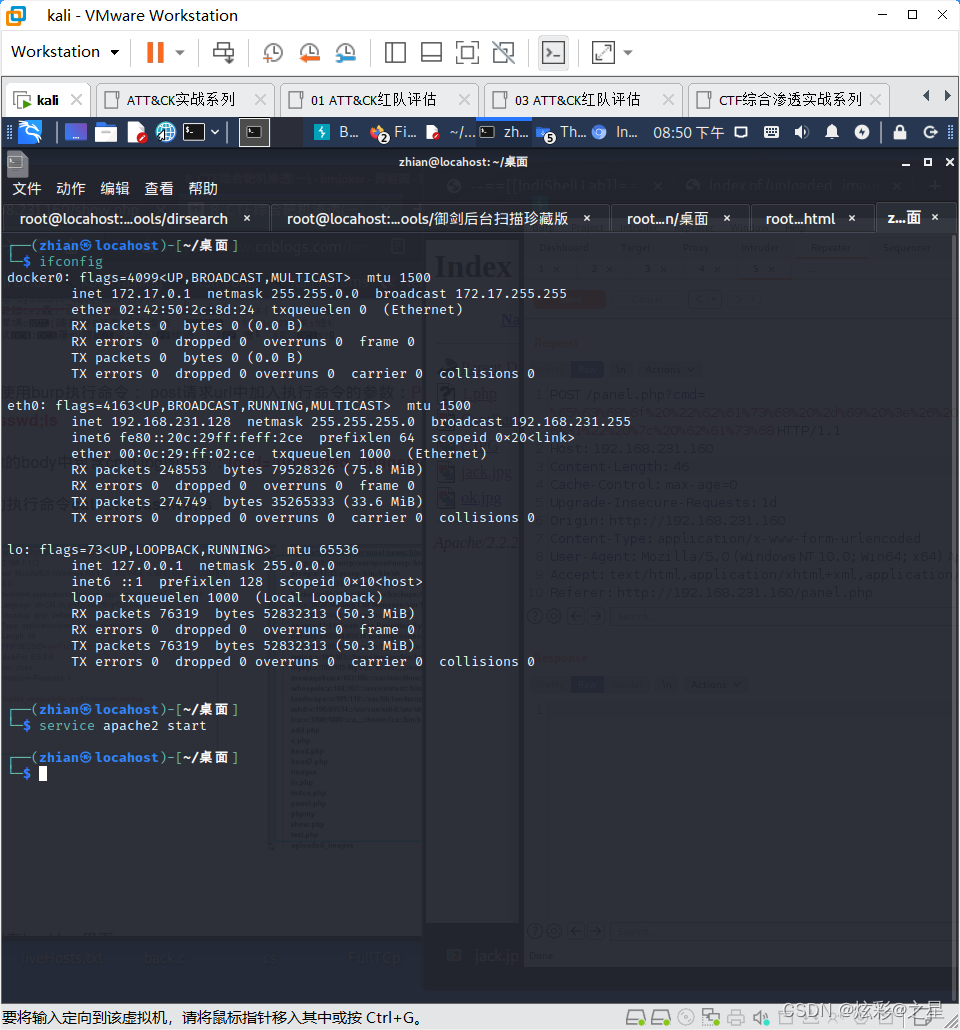Switch to the Burp Suite taskbar window
The width and height of the screenshot is (960, 1030).
click(x=336, y=133)
